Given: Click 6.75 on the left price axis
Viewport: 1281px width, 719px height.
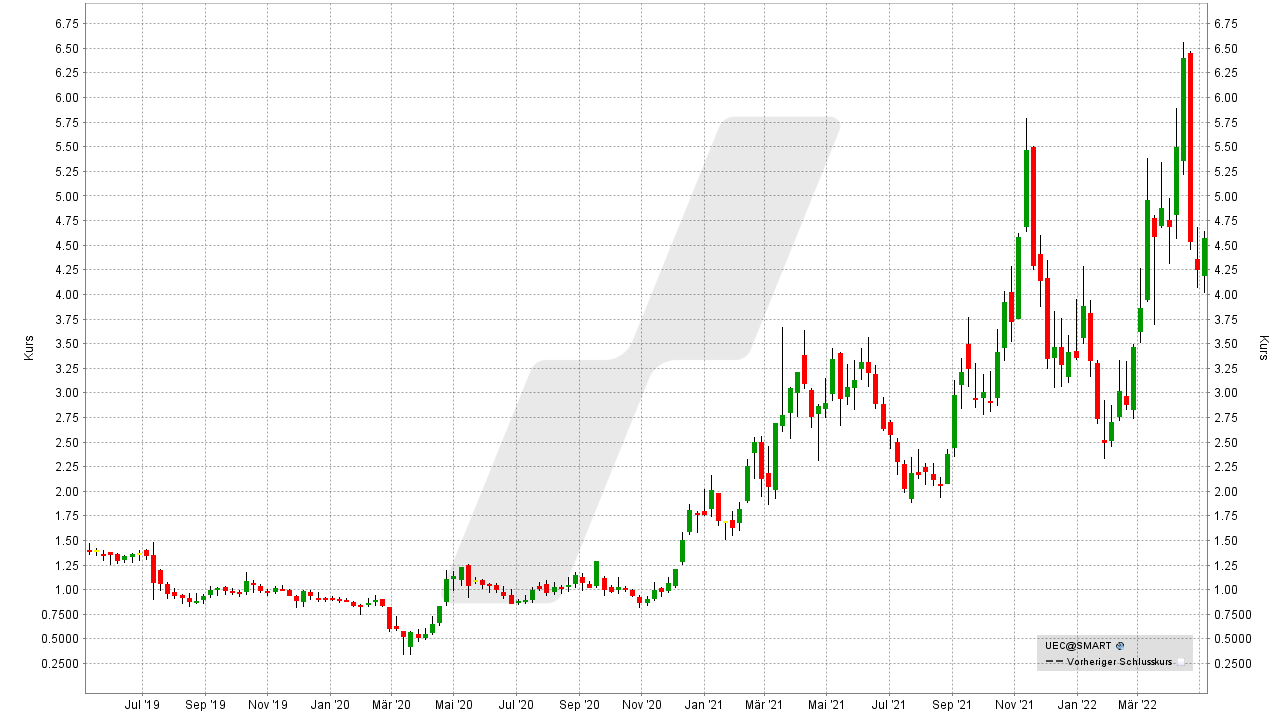Looking at the screenshot, I should 66,23.
